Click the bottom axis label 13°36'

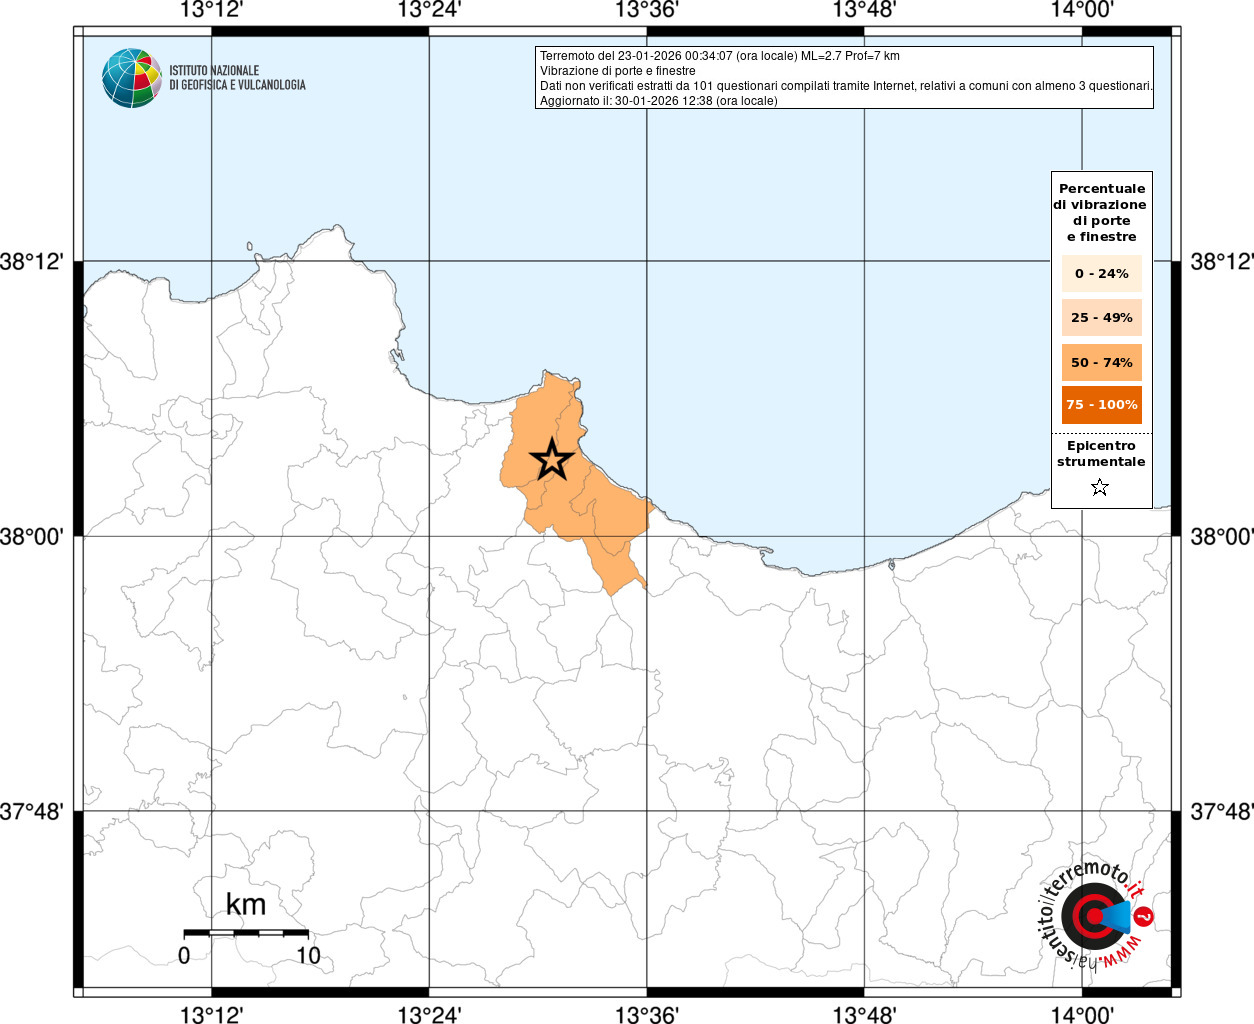646,1014
